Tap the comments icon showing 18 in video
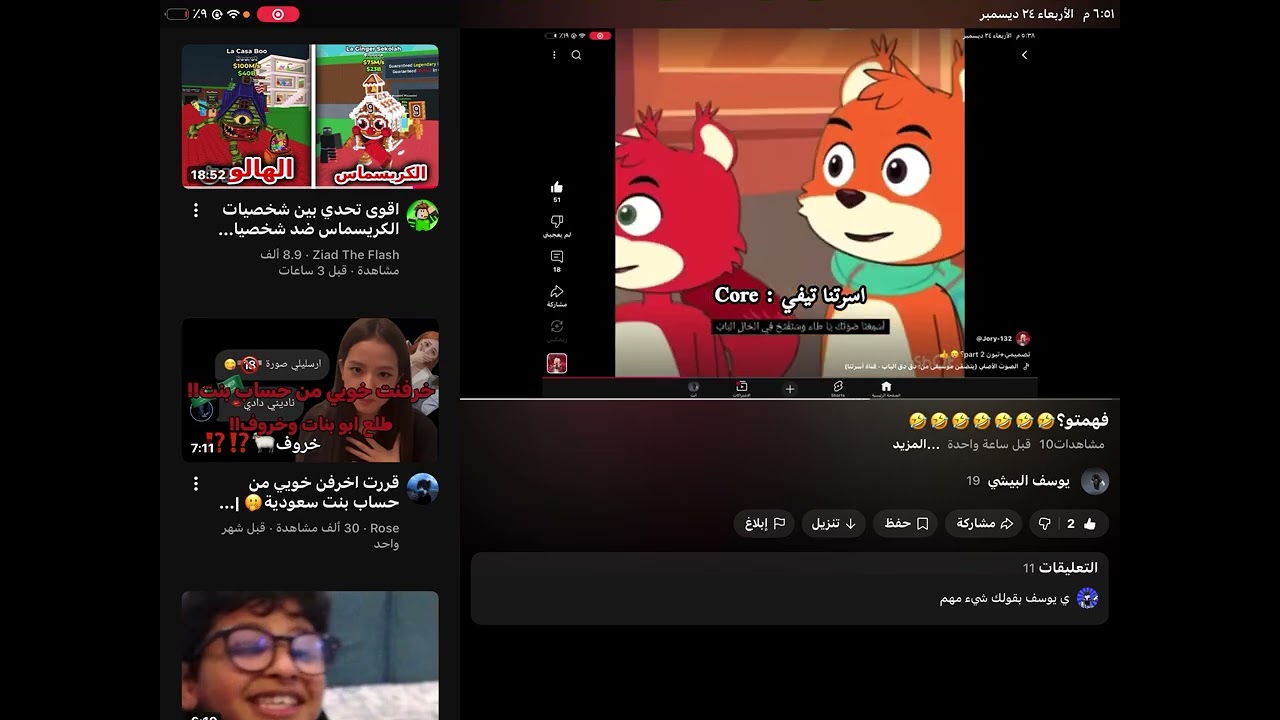 (x=557, y=257)
